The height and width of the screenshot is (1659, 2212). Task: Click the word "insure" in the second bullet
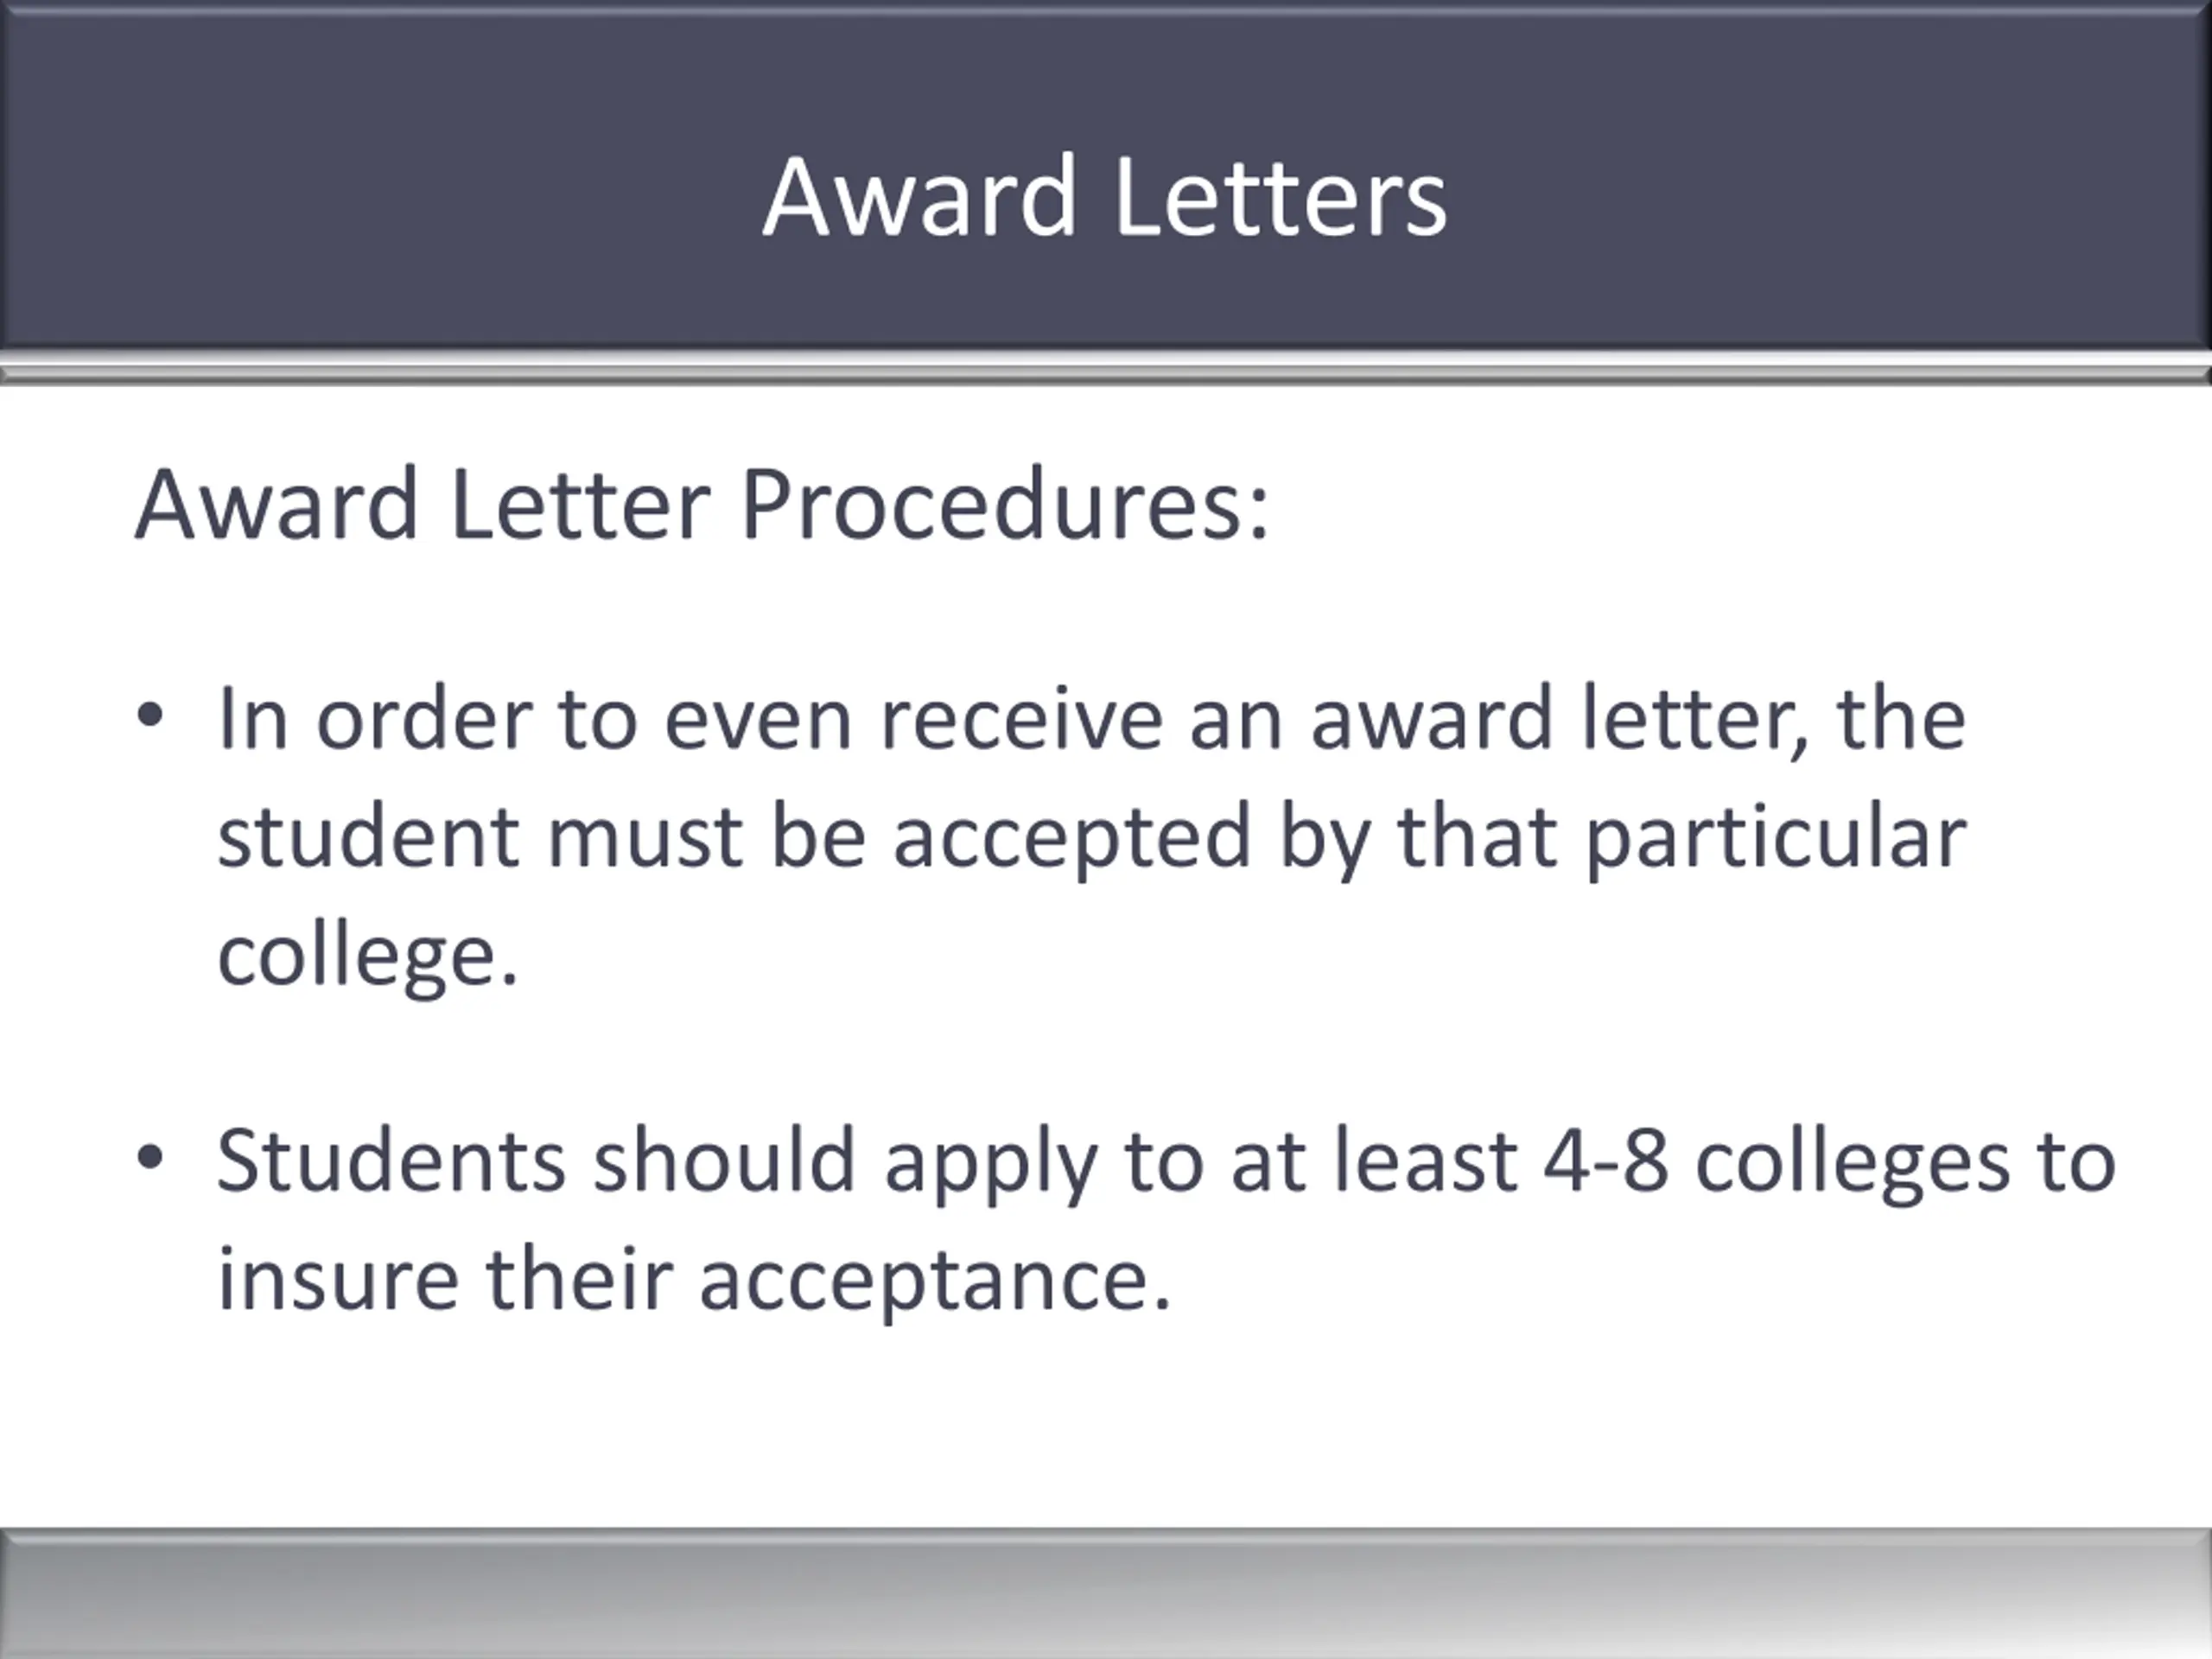pyautogui.click(x=339, y=1281)
